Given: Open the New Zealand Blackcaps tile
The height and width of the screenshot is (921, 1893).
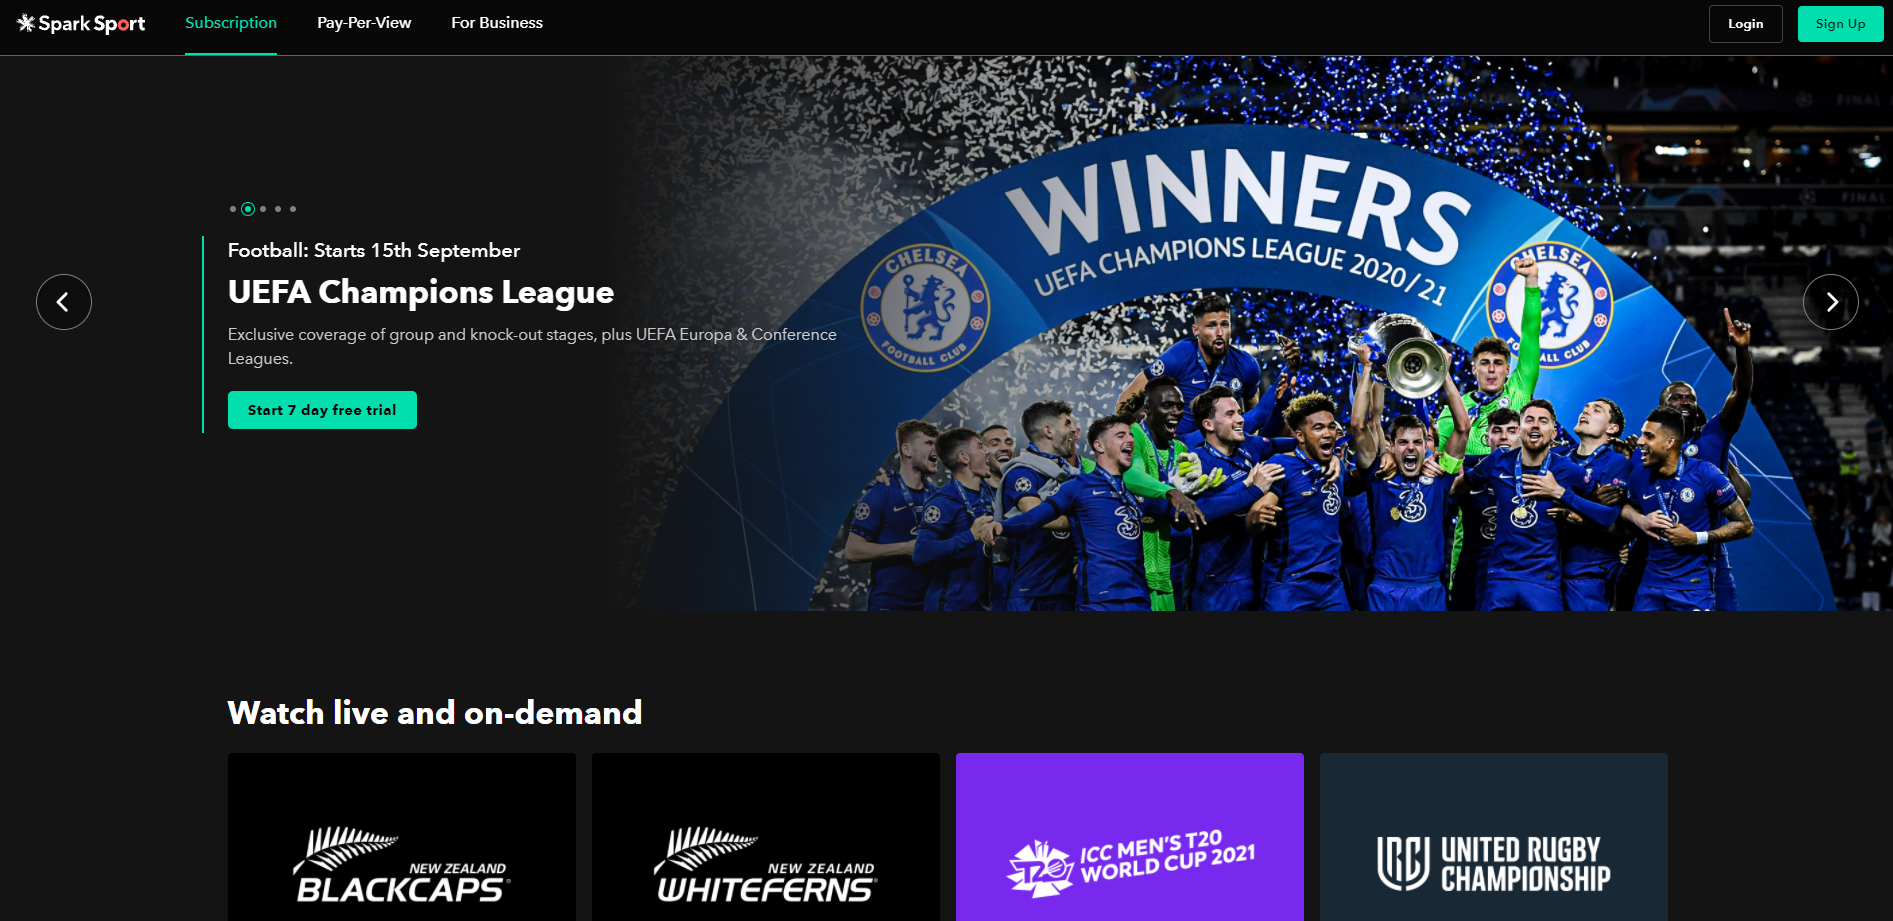Looking at the screenshot, I should tap(402, 838).
